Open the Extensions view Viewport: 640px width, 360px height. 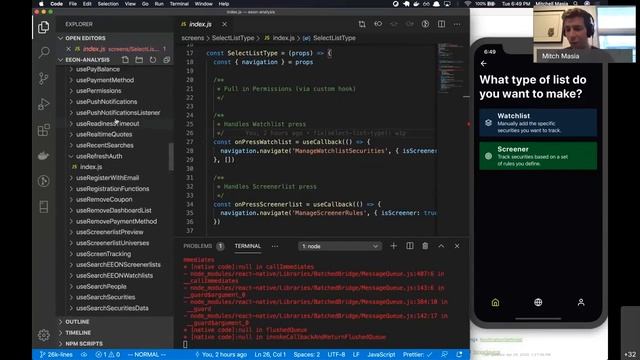pos(44,130)
